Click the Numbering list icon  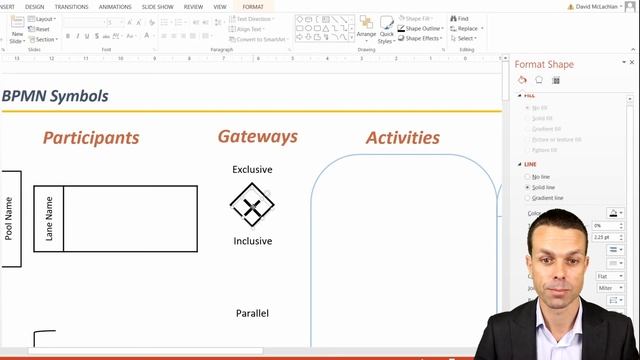click(180, 22)
